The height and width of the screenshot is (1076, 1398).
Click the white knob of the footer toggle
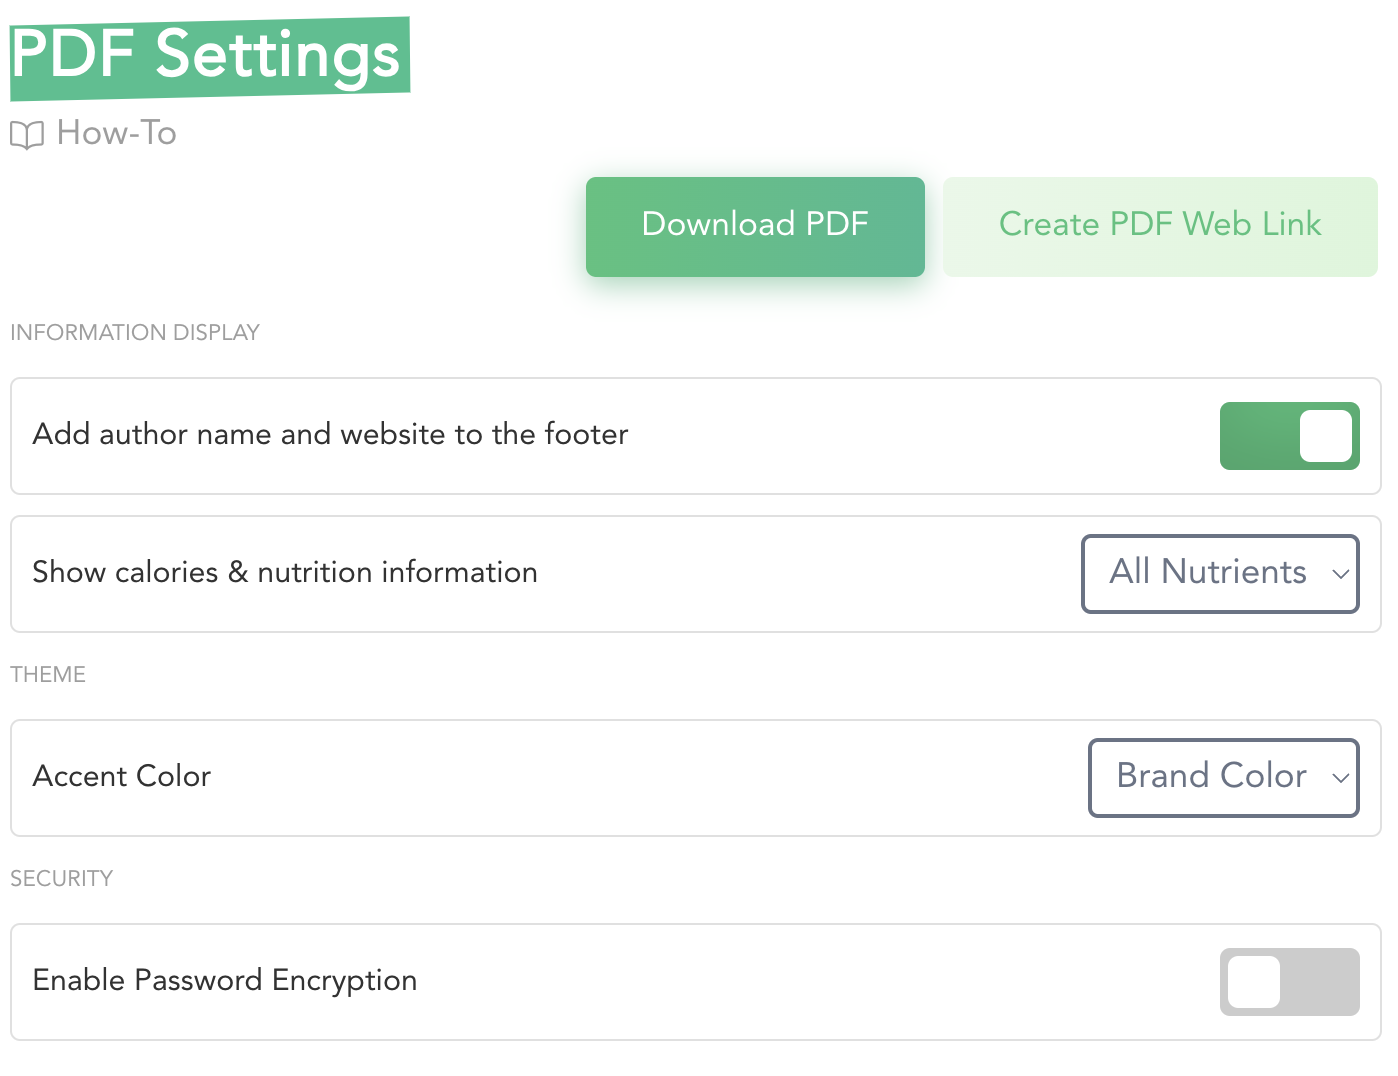click(x=1326, y=436)
